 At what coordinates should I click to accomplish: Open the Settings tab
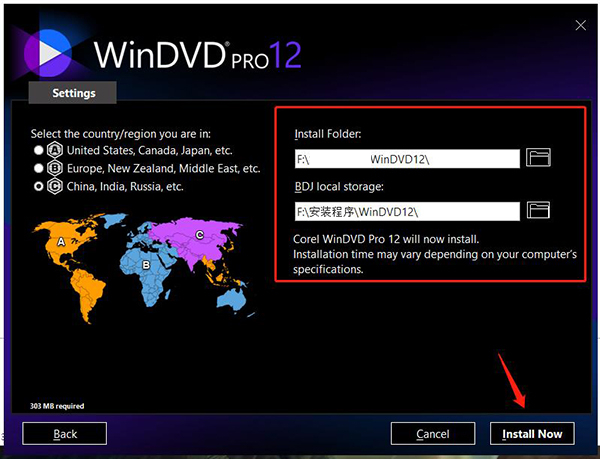pyautogui.click(x=73, y=93)
